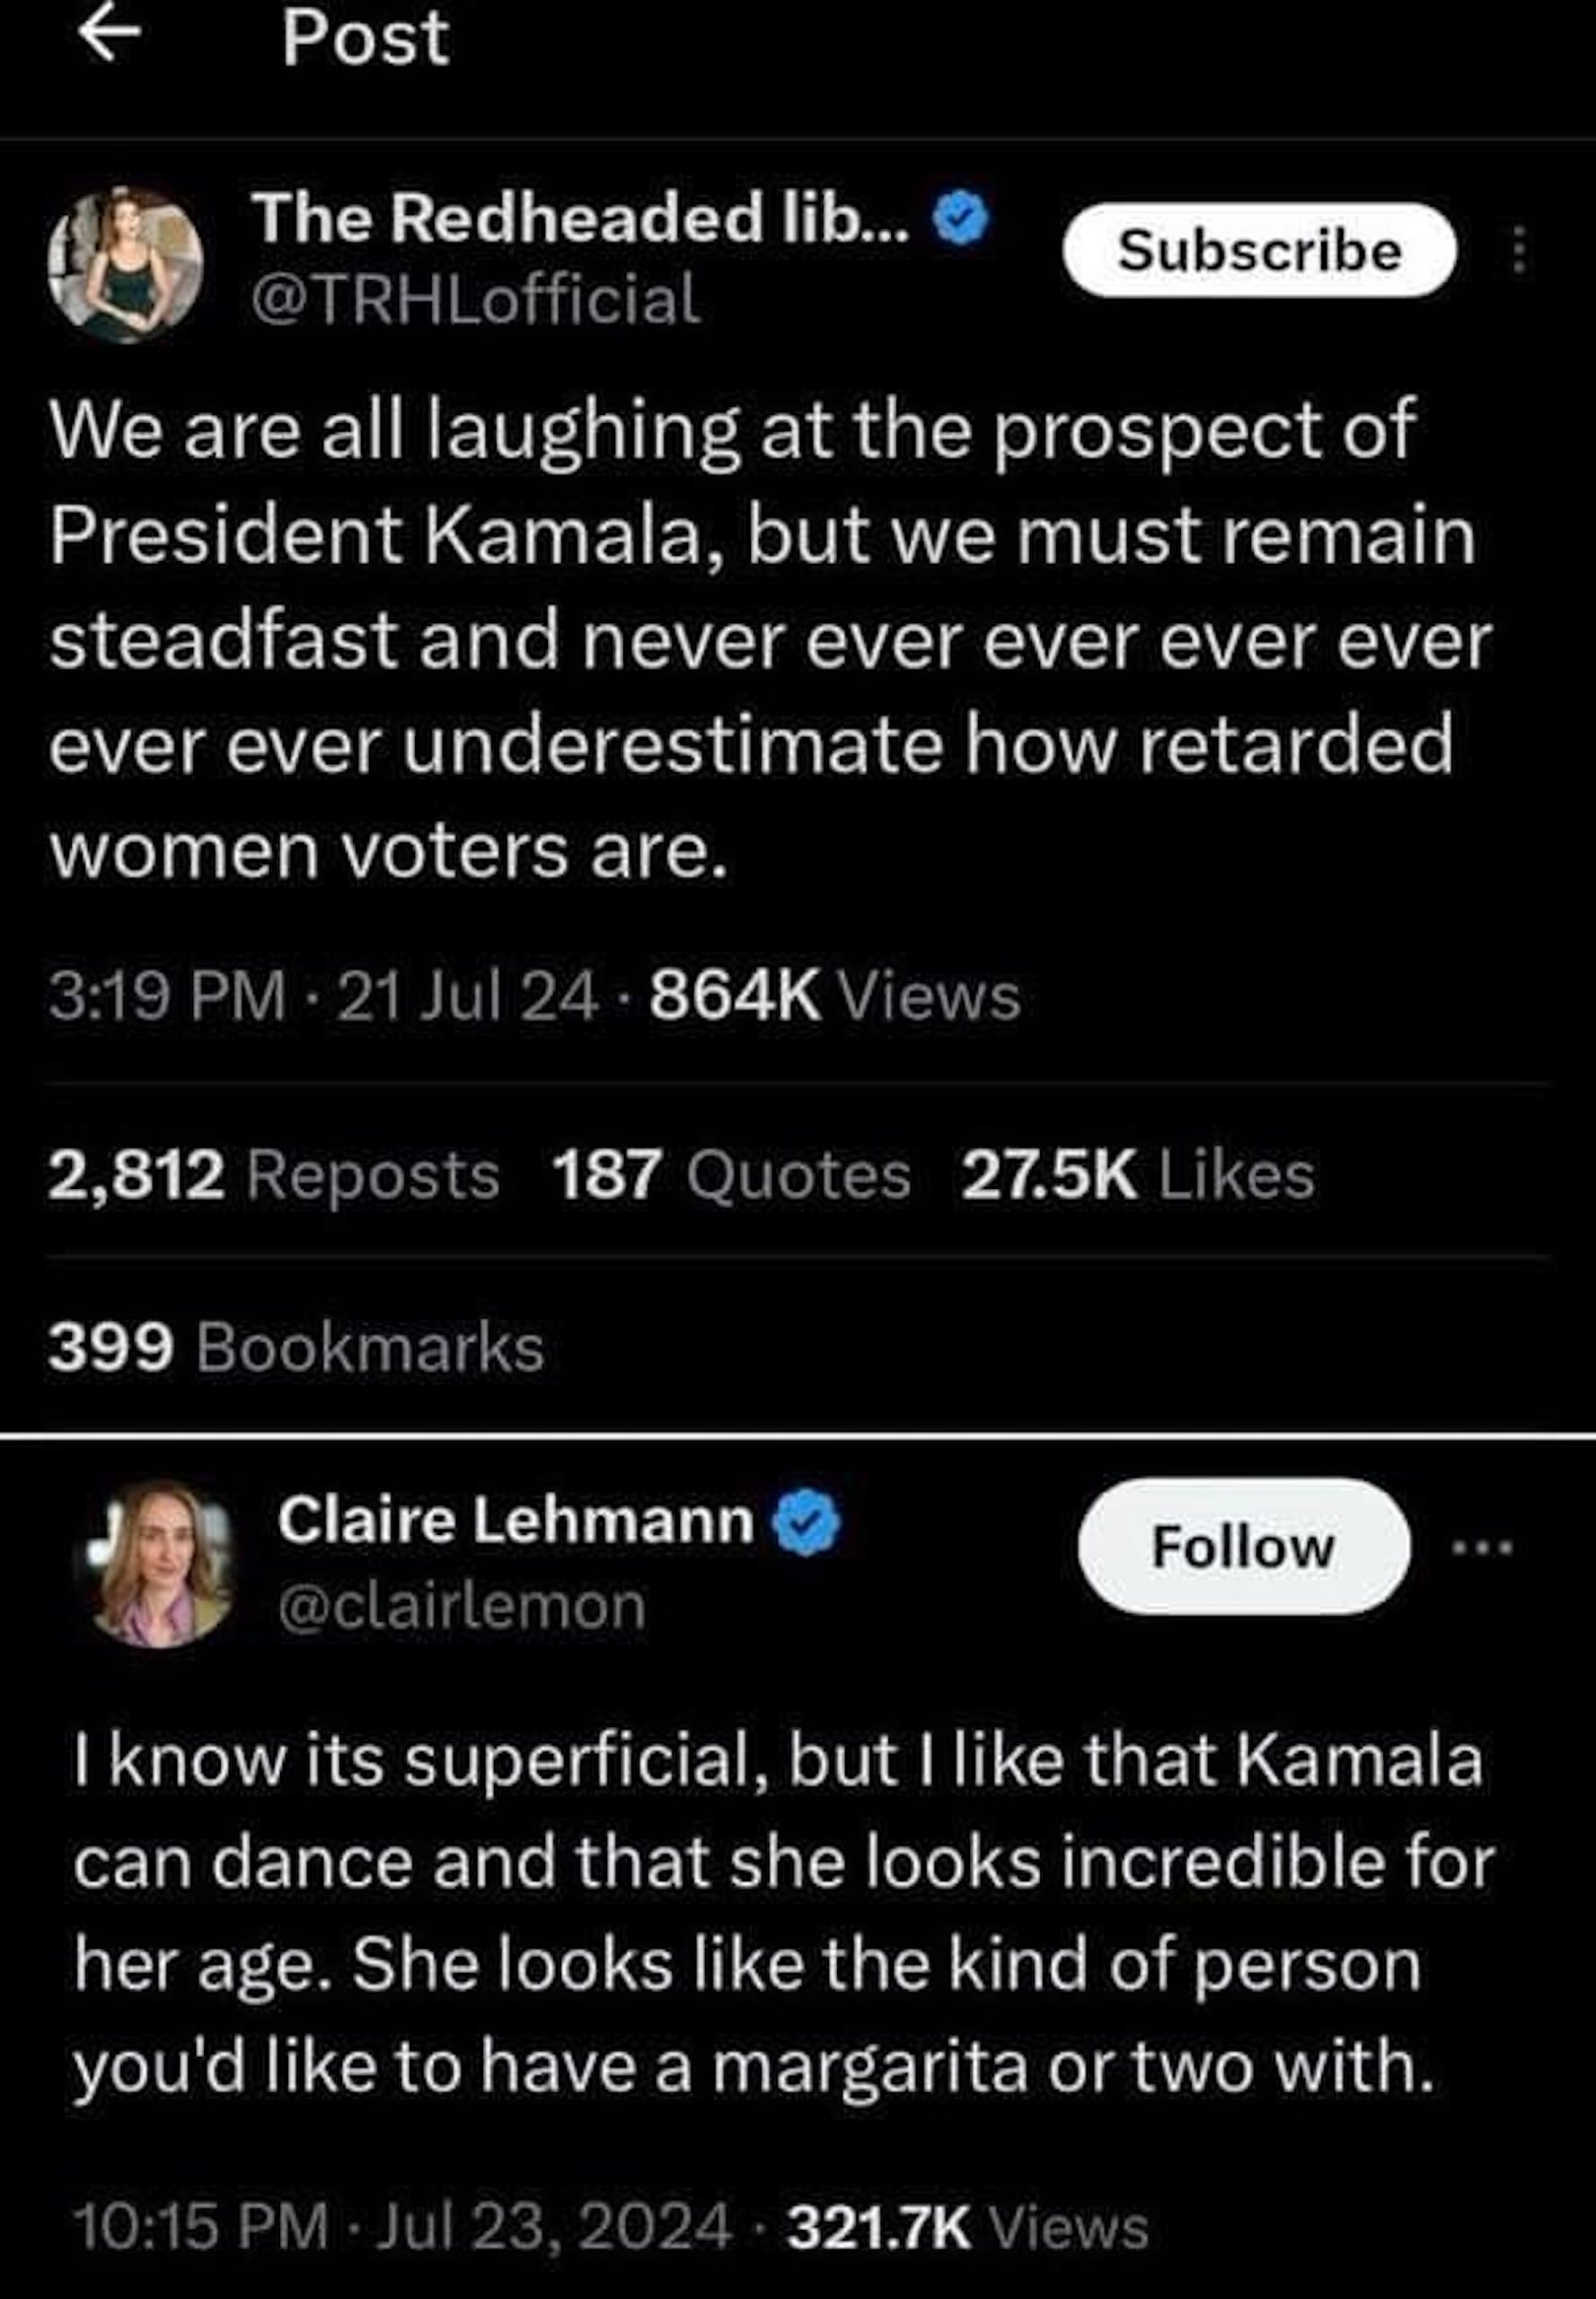Show the 187 Quotes list

click(x=731, y=1174)
